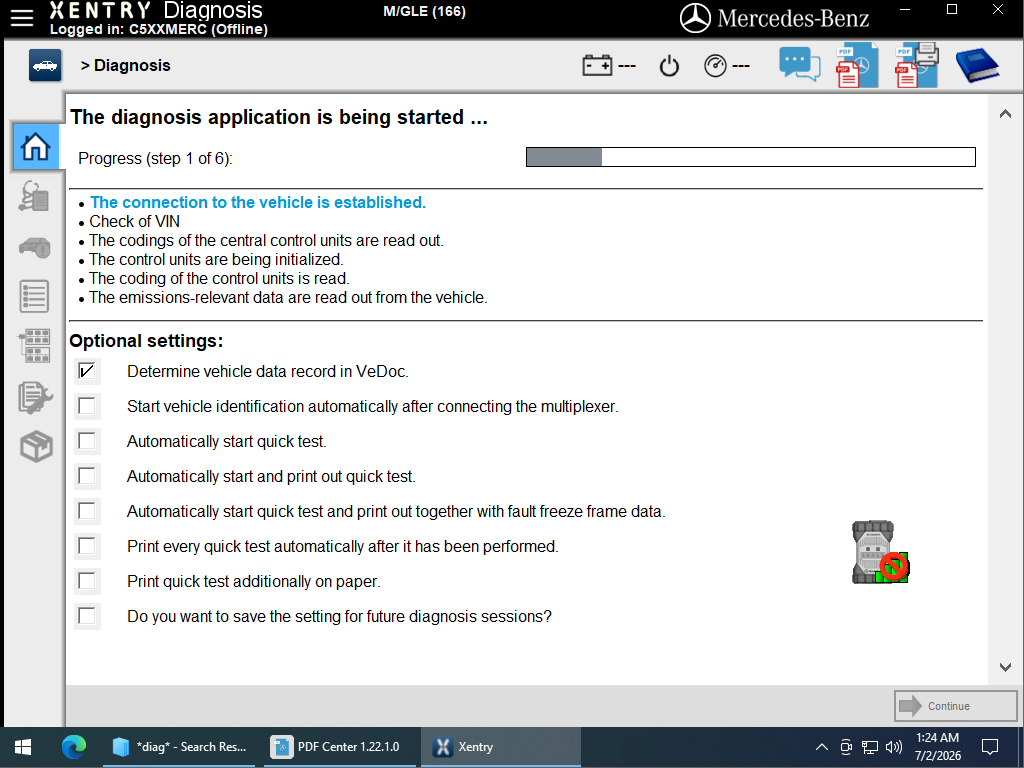Switch to diag Search Results taskbar window
The height and width of the screenshot is (768, 1024).
[180, 747]
